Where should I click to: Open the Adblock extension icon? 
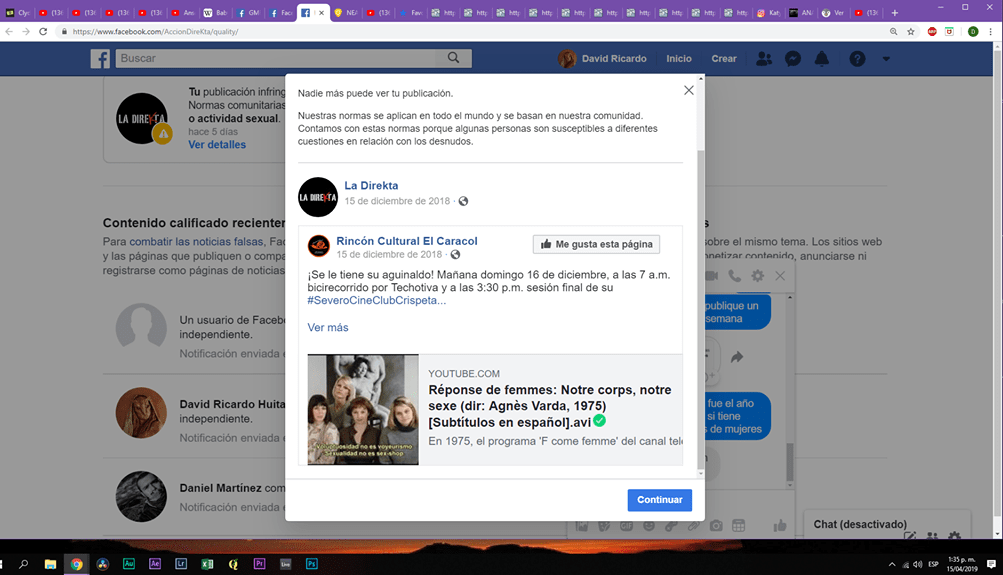coord(932,31)
